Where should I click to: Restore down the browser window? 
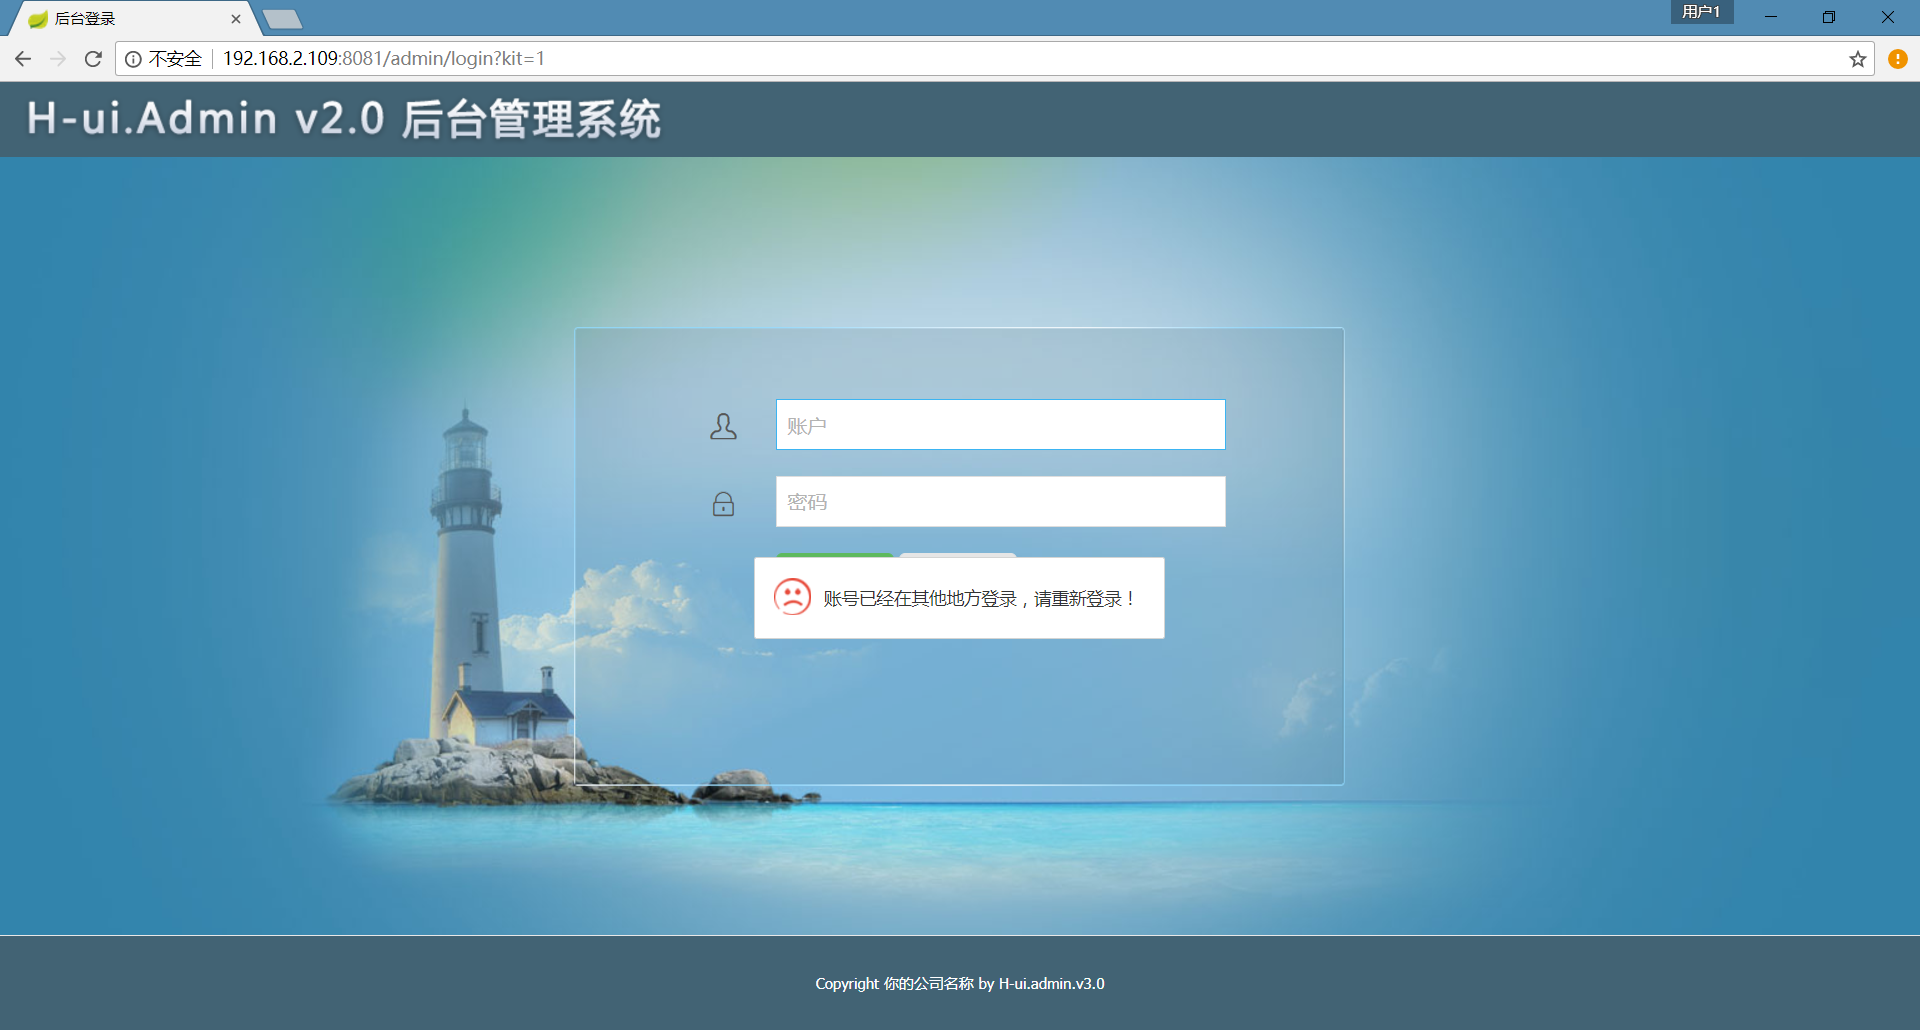1828,17
